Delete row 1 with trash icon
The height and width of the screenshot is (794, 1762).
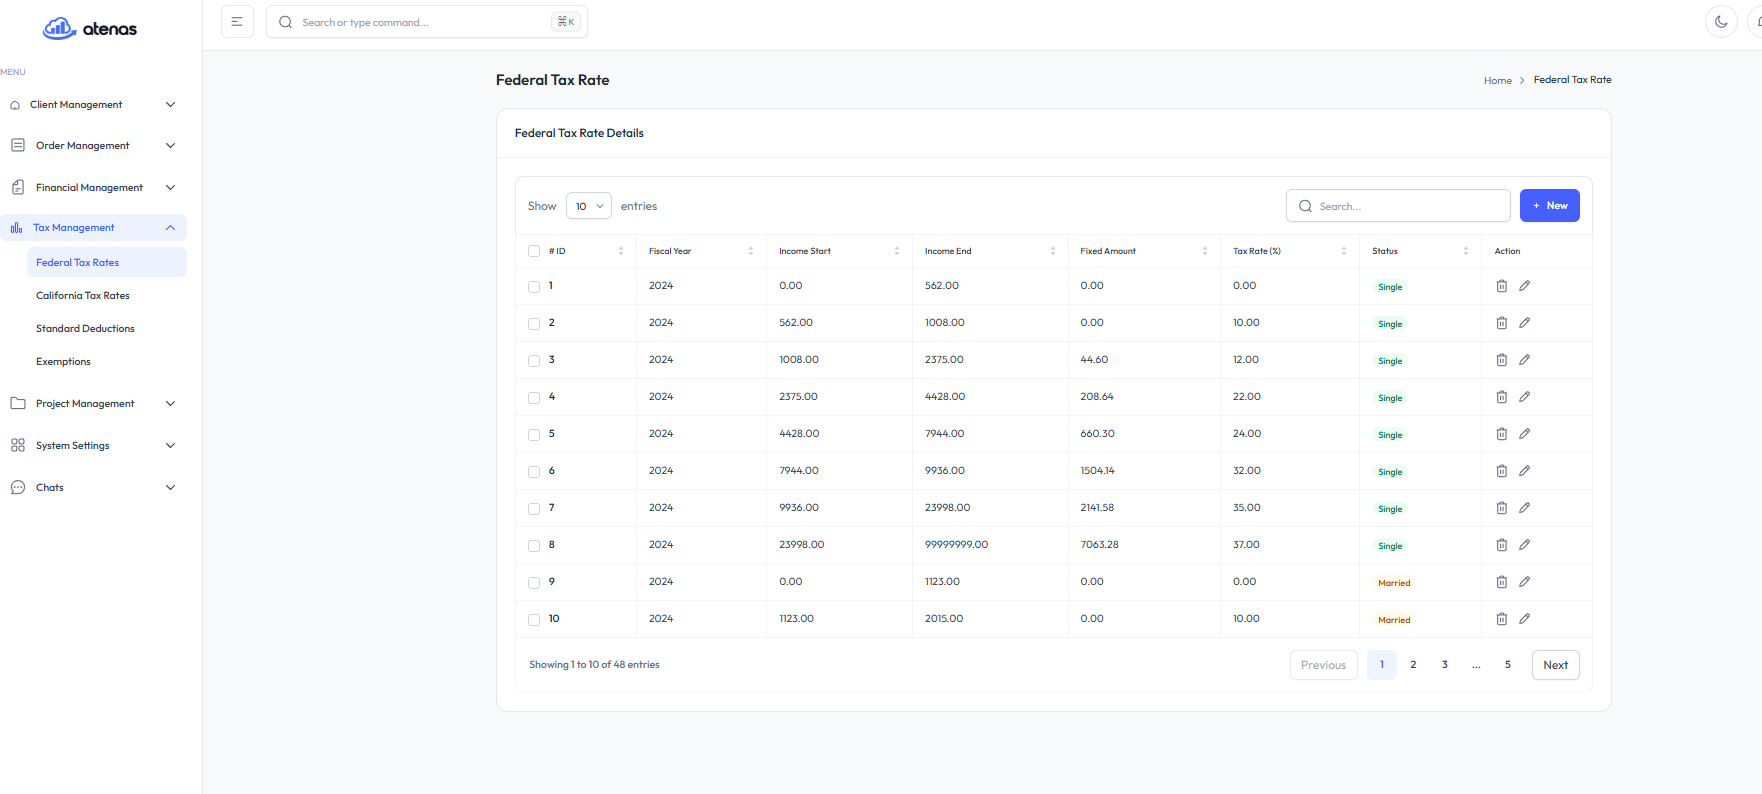(1501, 286)
